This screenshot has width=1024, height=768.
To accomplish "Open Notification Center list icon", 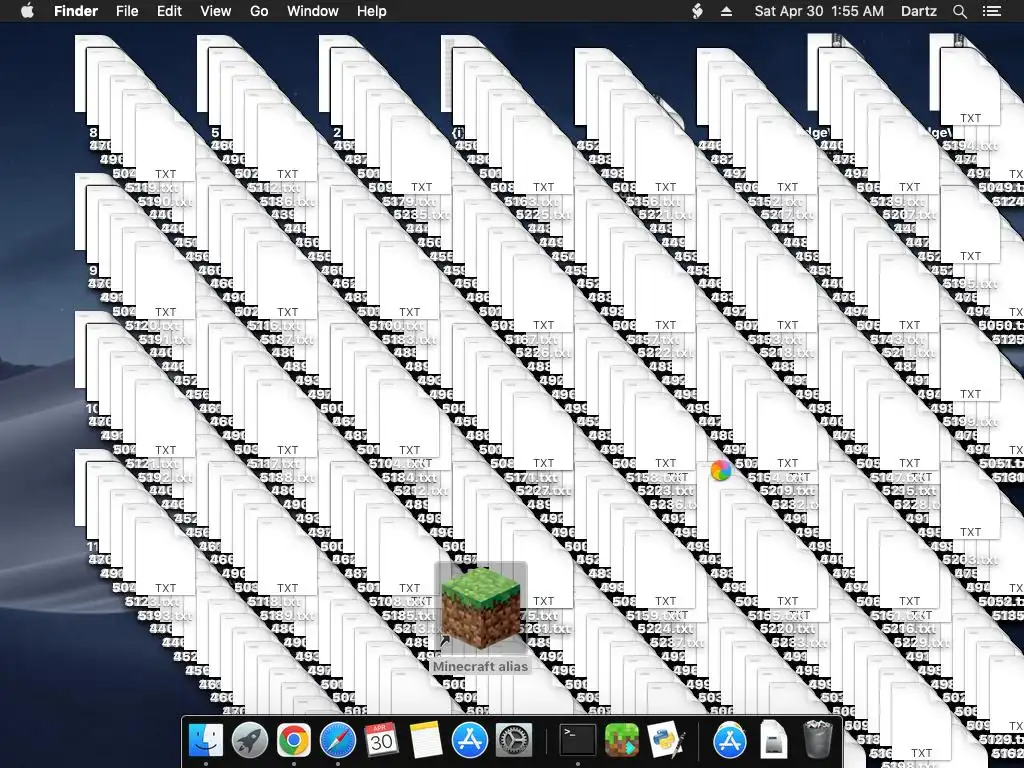I will pyautogui.click(x=991, y=11).
